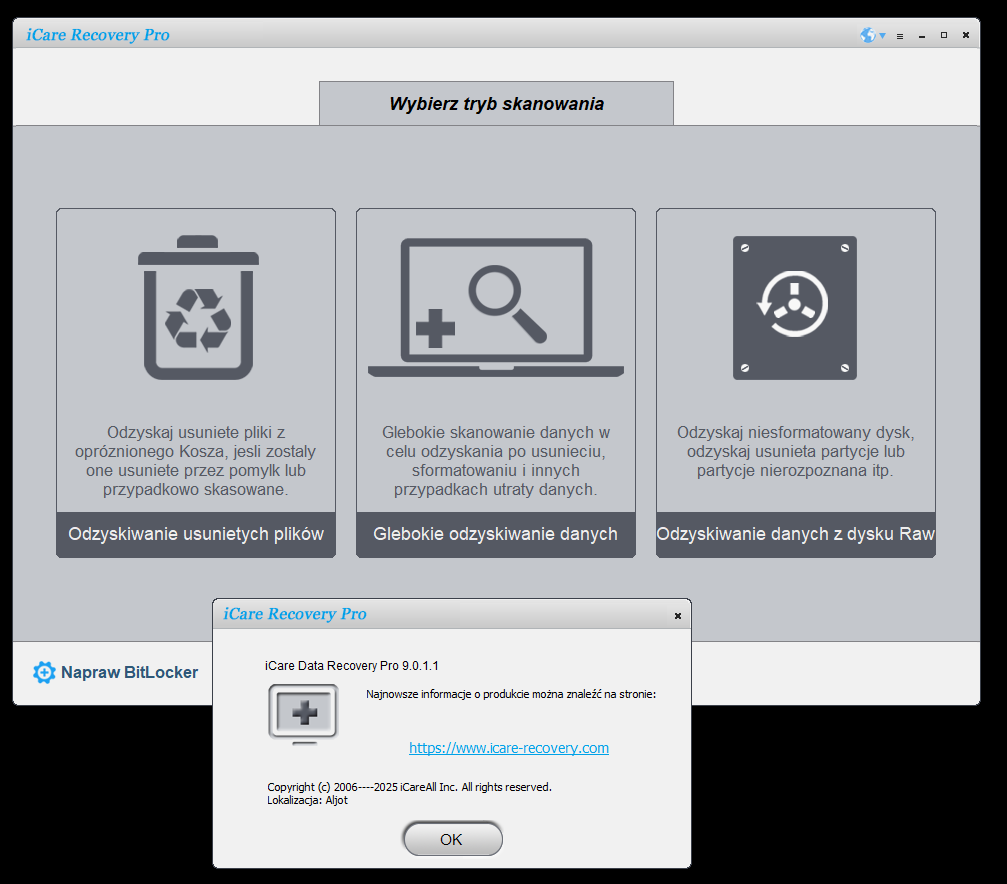Minimize the main iCare Recovery Pro window

tap(922, 36)
